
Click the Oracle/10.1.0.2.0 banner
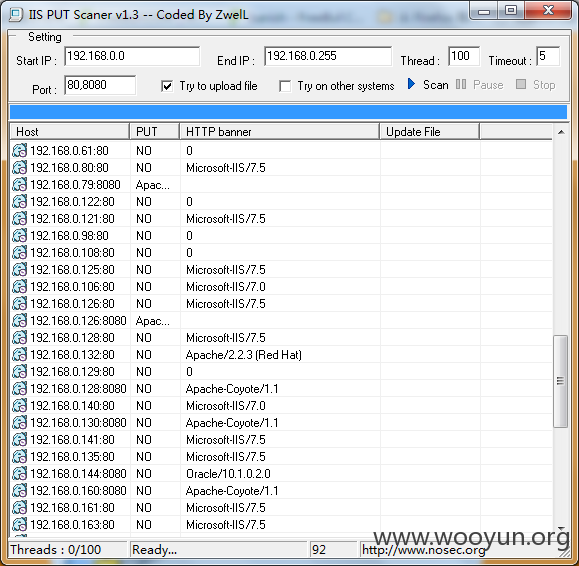228,474
